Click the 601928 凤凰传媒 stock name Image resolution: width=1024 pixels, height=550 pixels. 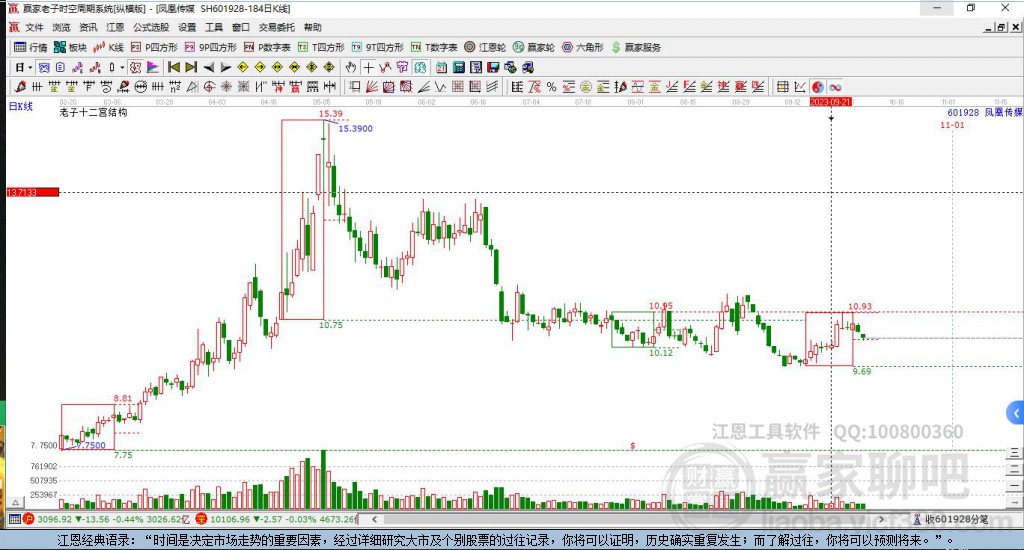tap(985, 112)
